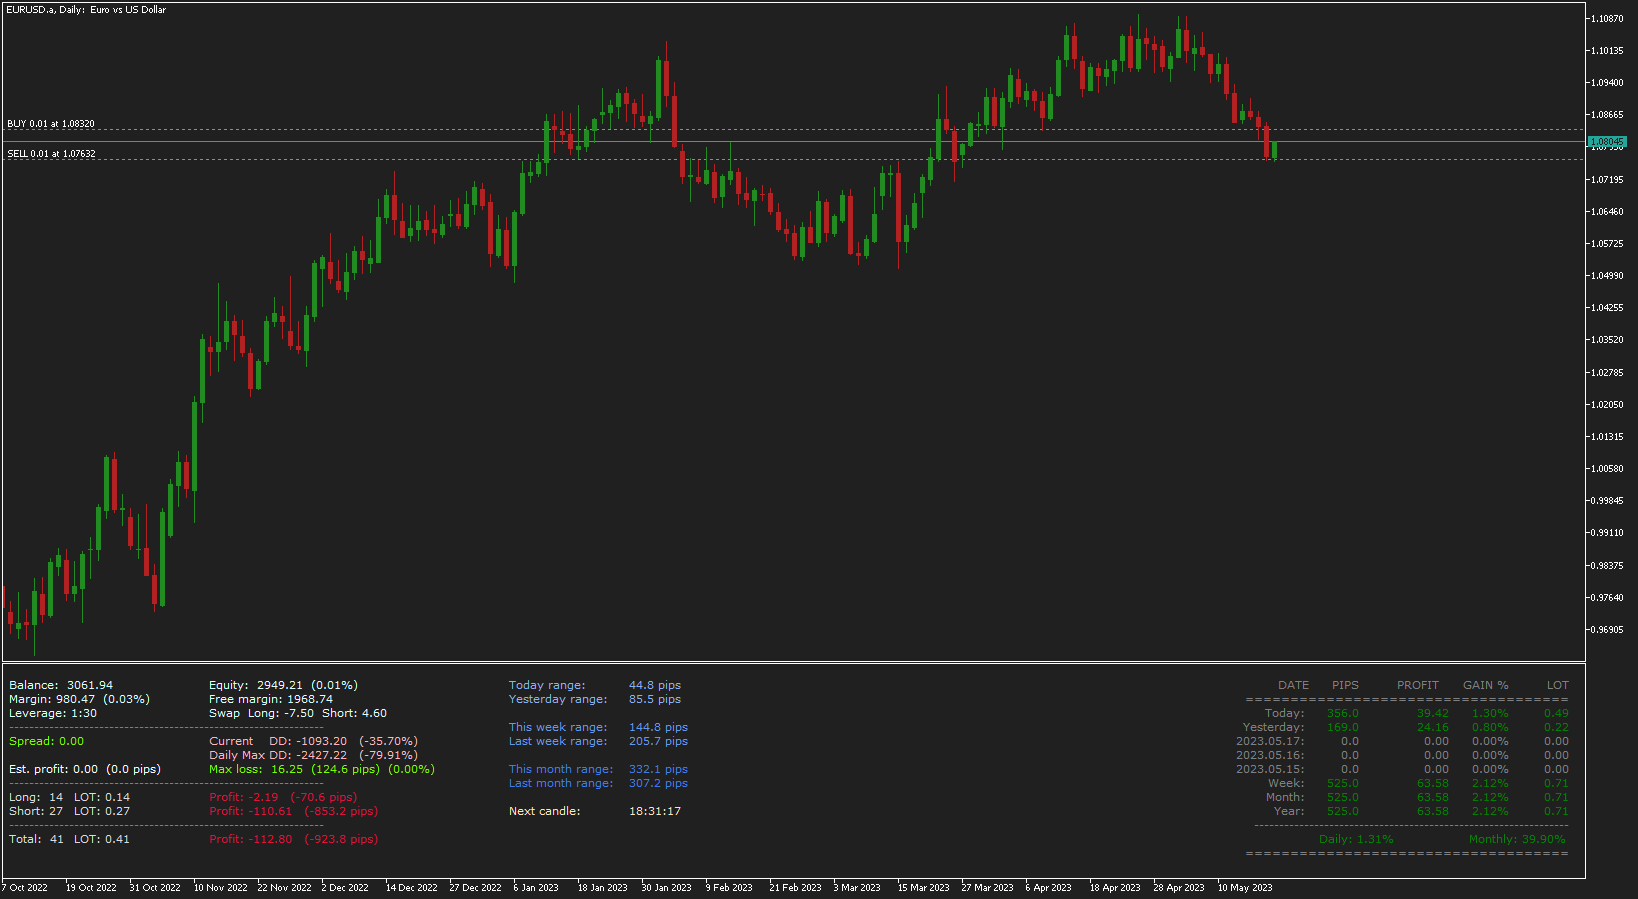Screen dimensions: 1638x899
Task: Click the Today range 44.8 pips value
Action: (655, 686)
